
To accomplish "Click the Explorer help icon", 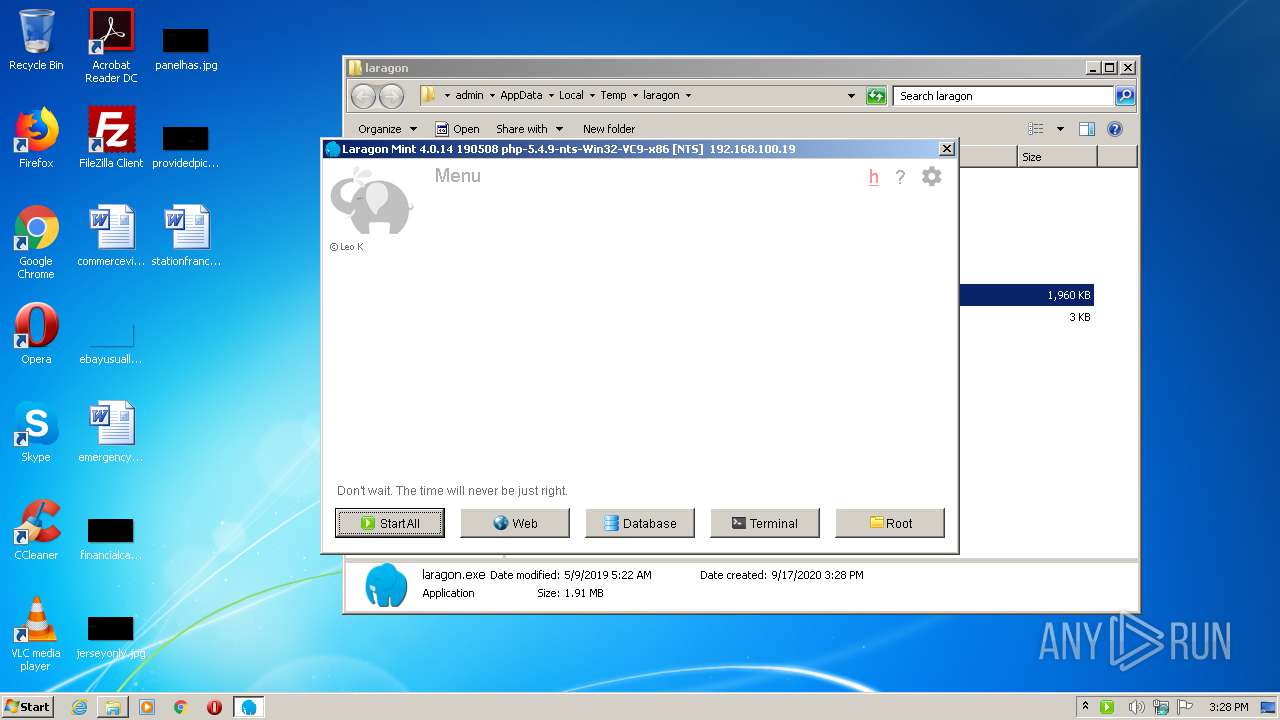I will click(1115, 129).
